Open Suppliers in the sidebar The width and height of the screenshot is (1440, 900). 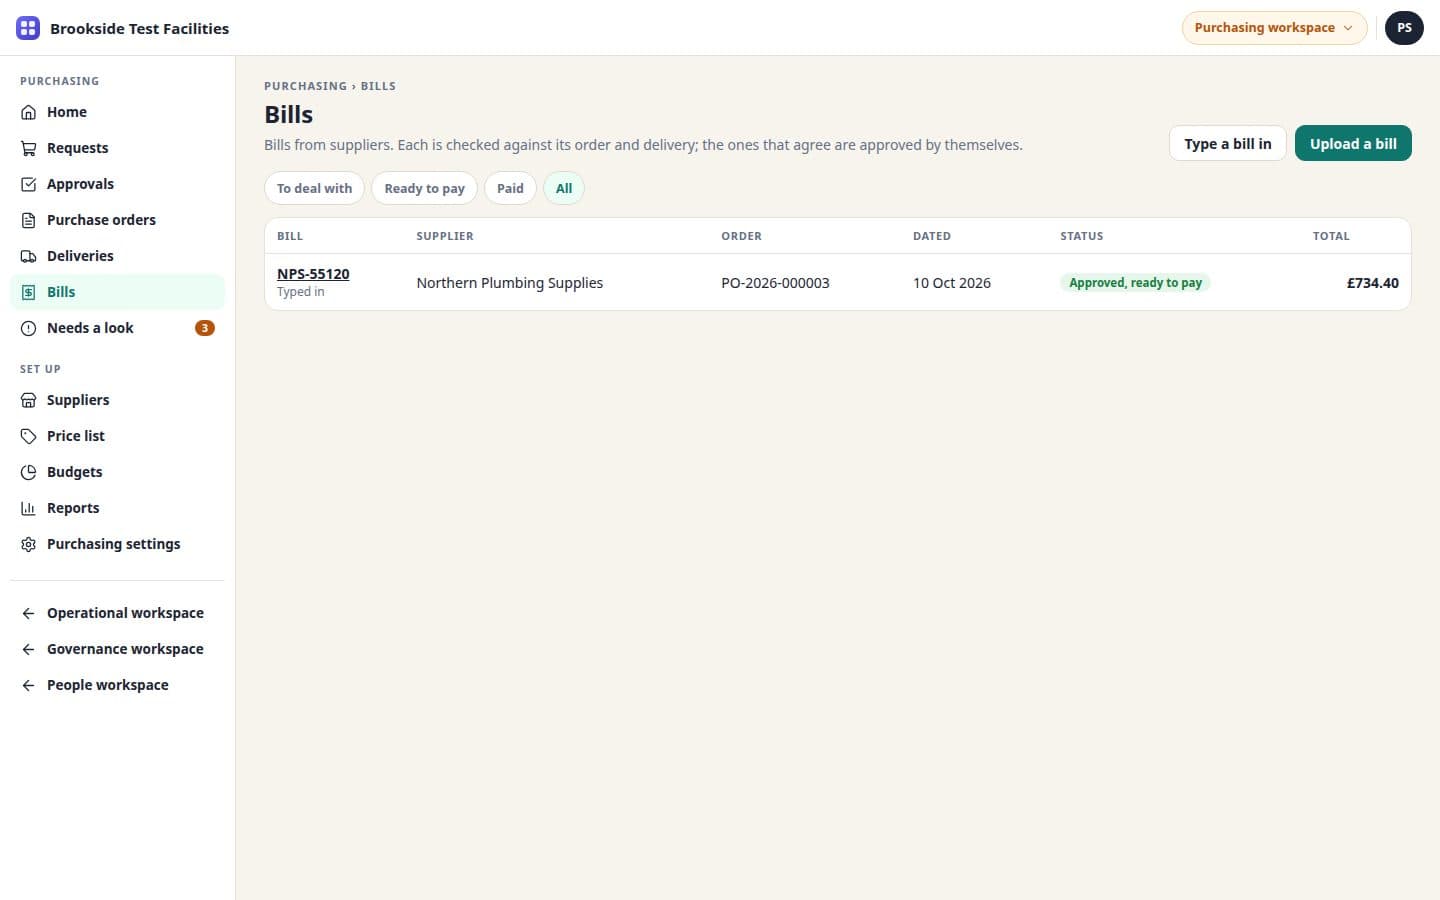[x=117, y=400]
